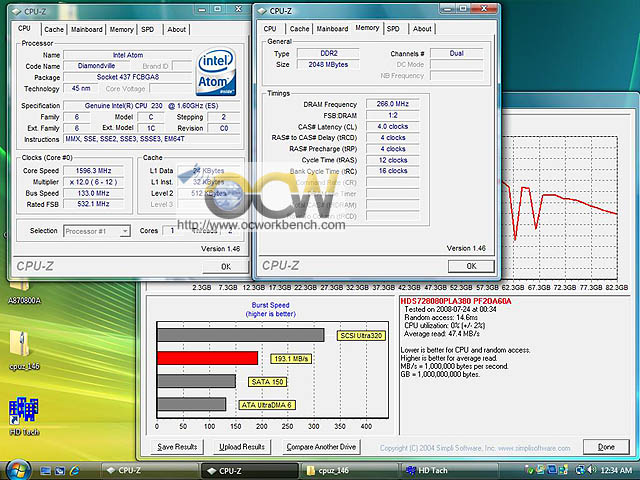Screen dimensions: 640x480
Task: Click Save Results in HD Tach
Action: (x=177, y=447)
